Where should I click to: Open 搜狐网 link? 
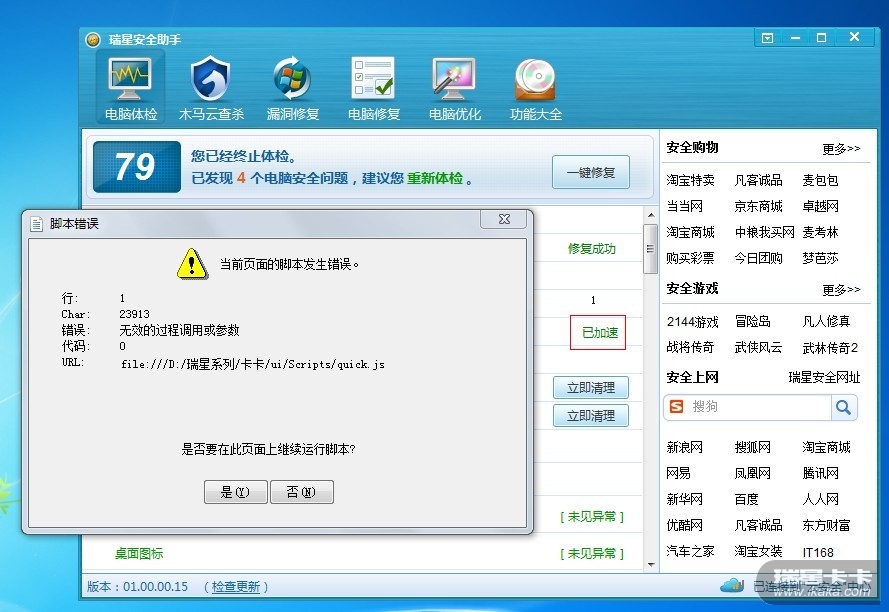[753, 448]
